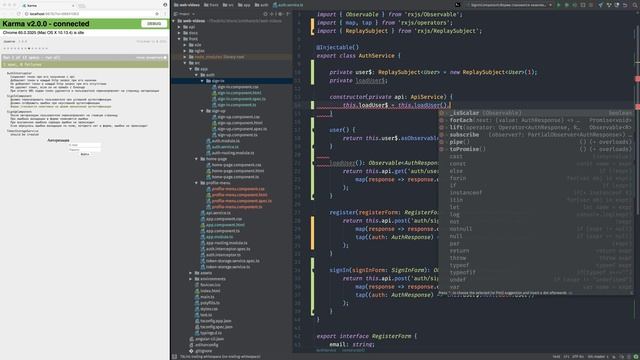Click the Karma browser tab
Screen dimensions: 640x360
coord(48,5)
